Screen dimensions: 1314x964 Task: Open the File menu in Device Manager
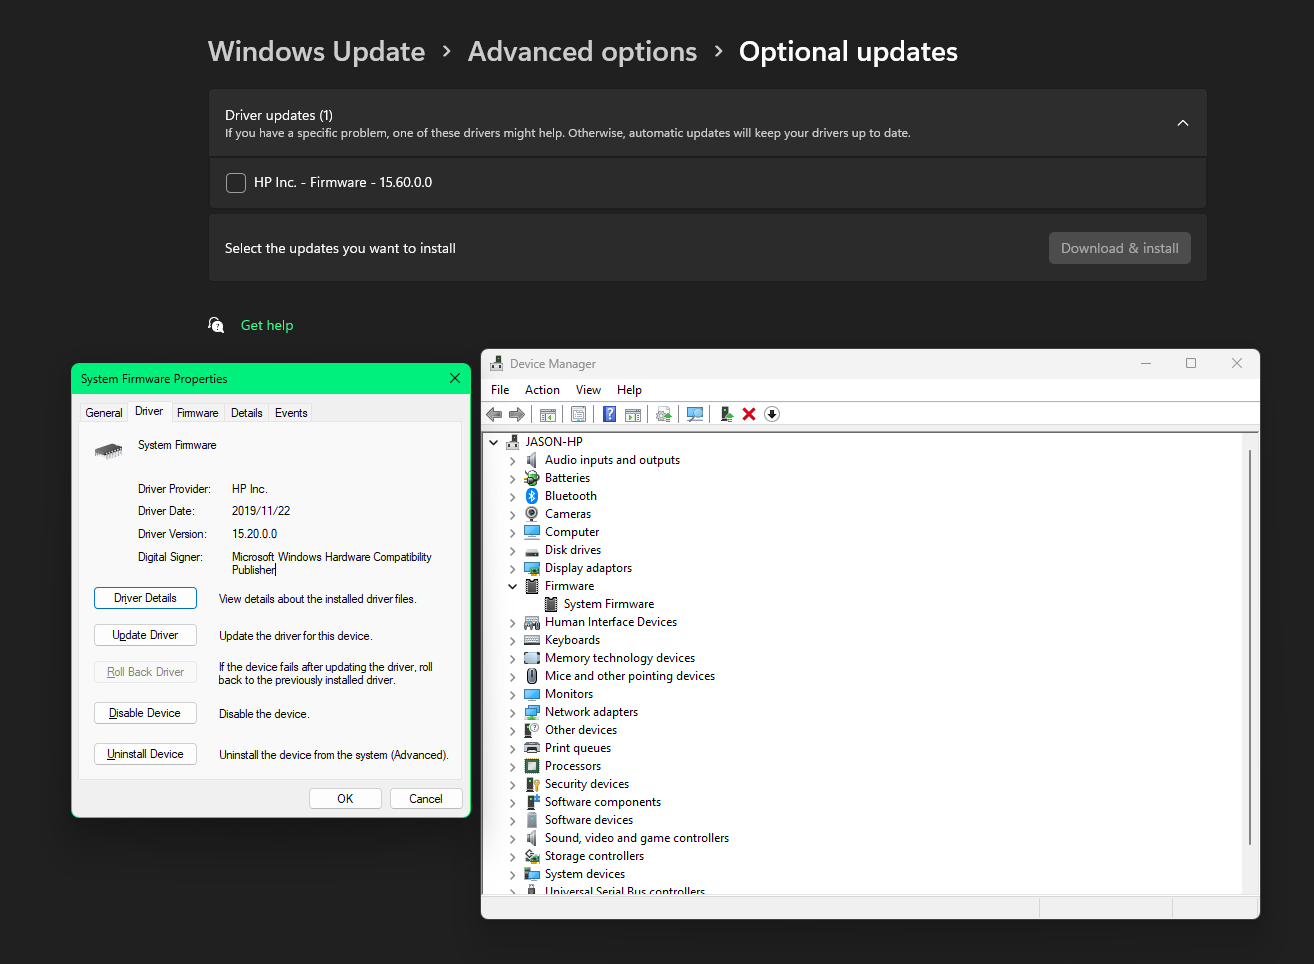click(x=500, y=390)
